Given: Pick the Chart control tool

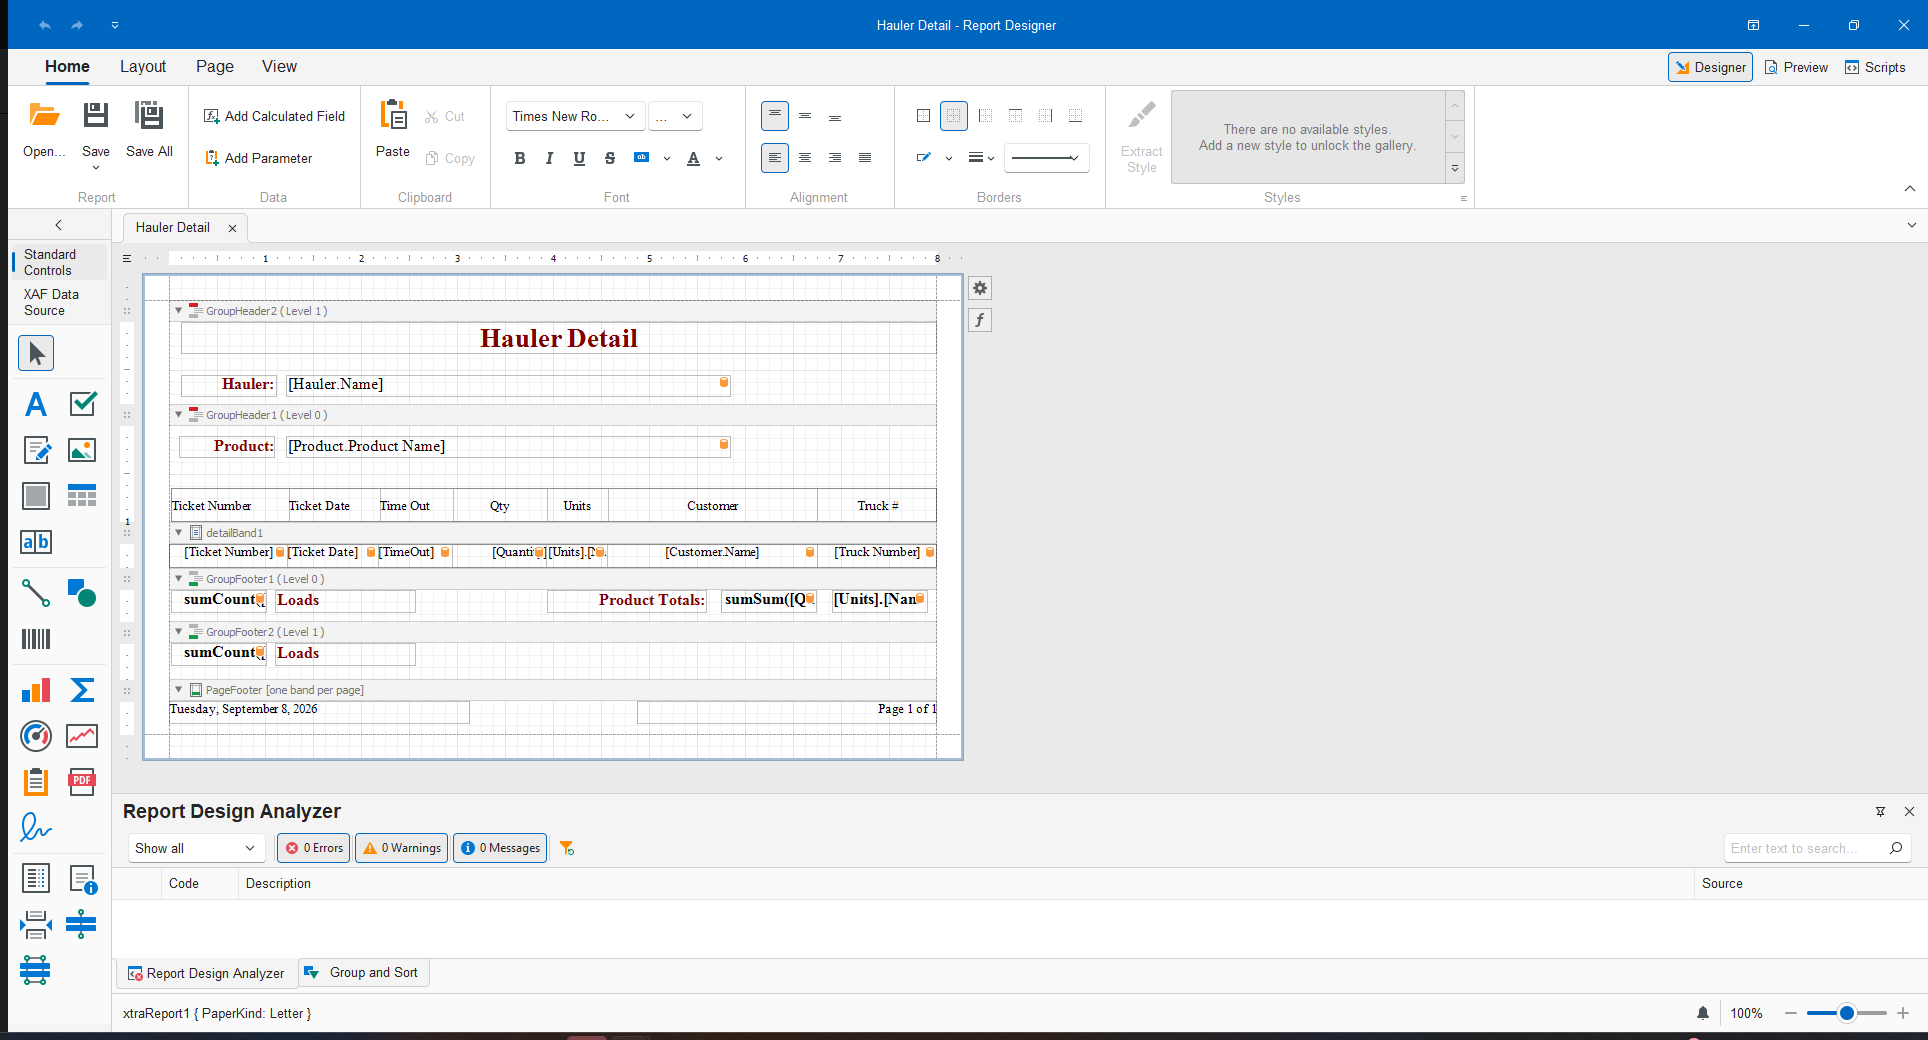Looking at the screenshot, I should pos(36,690).
